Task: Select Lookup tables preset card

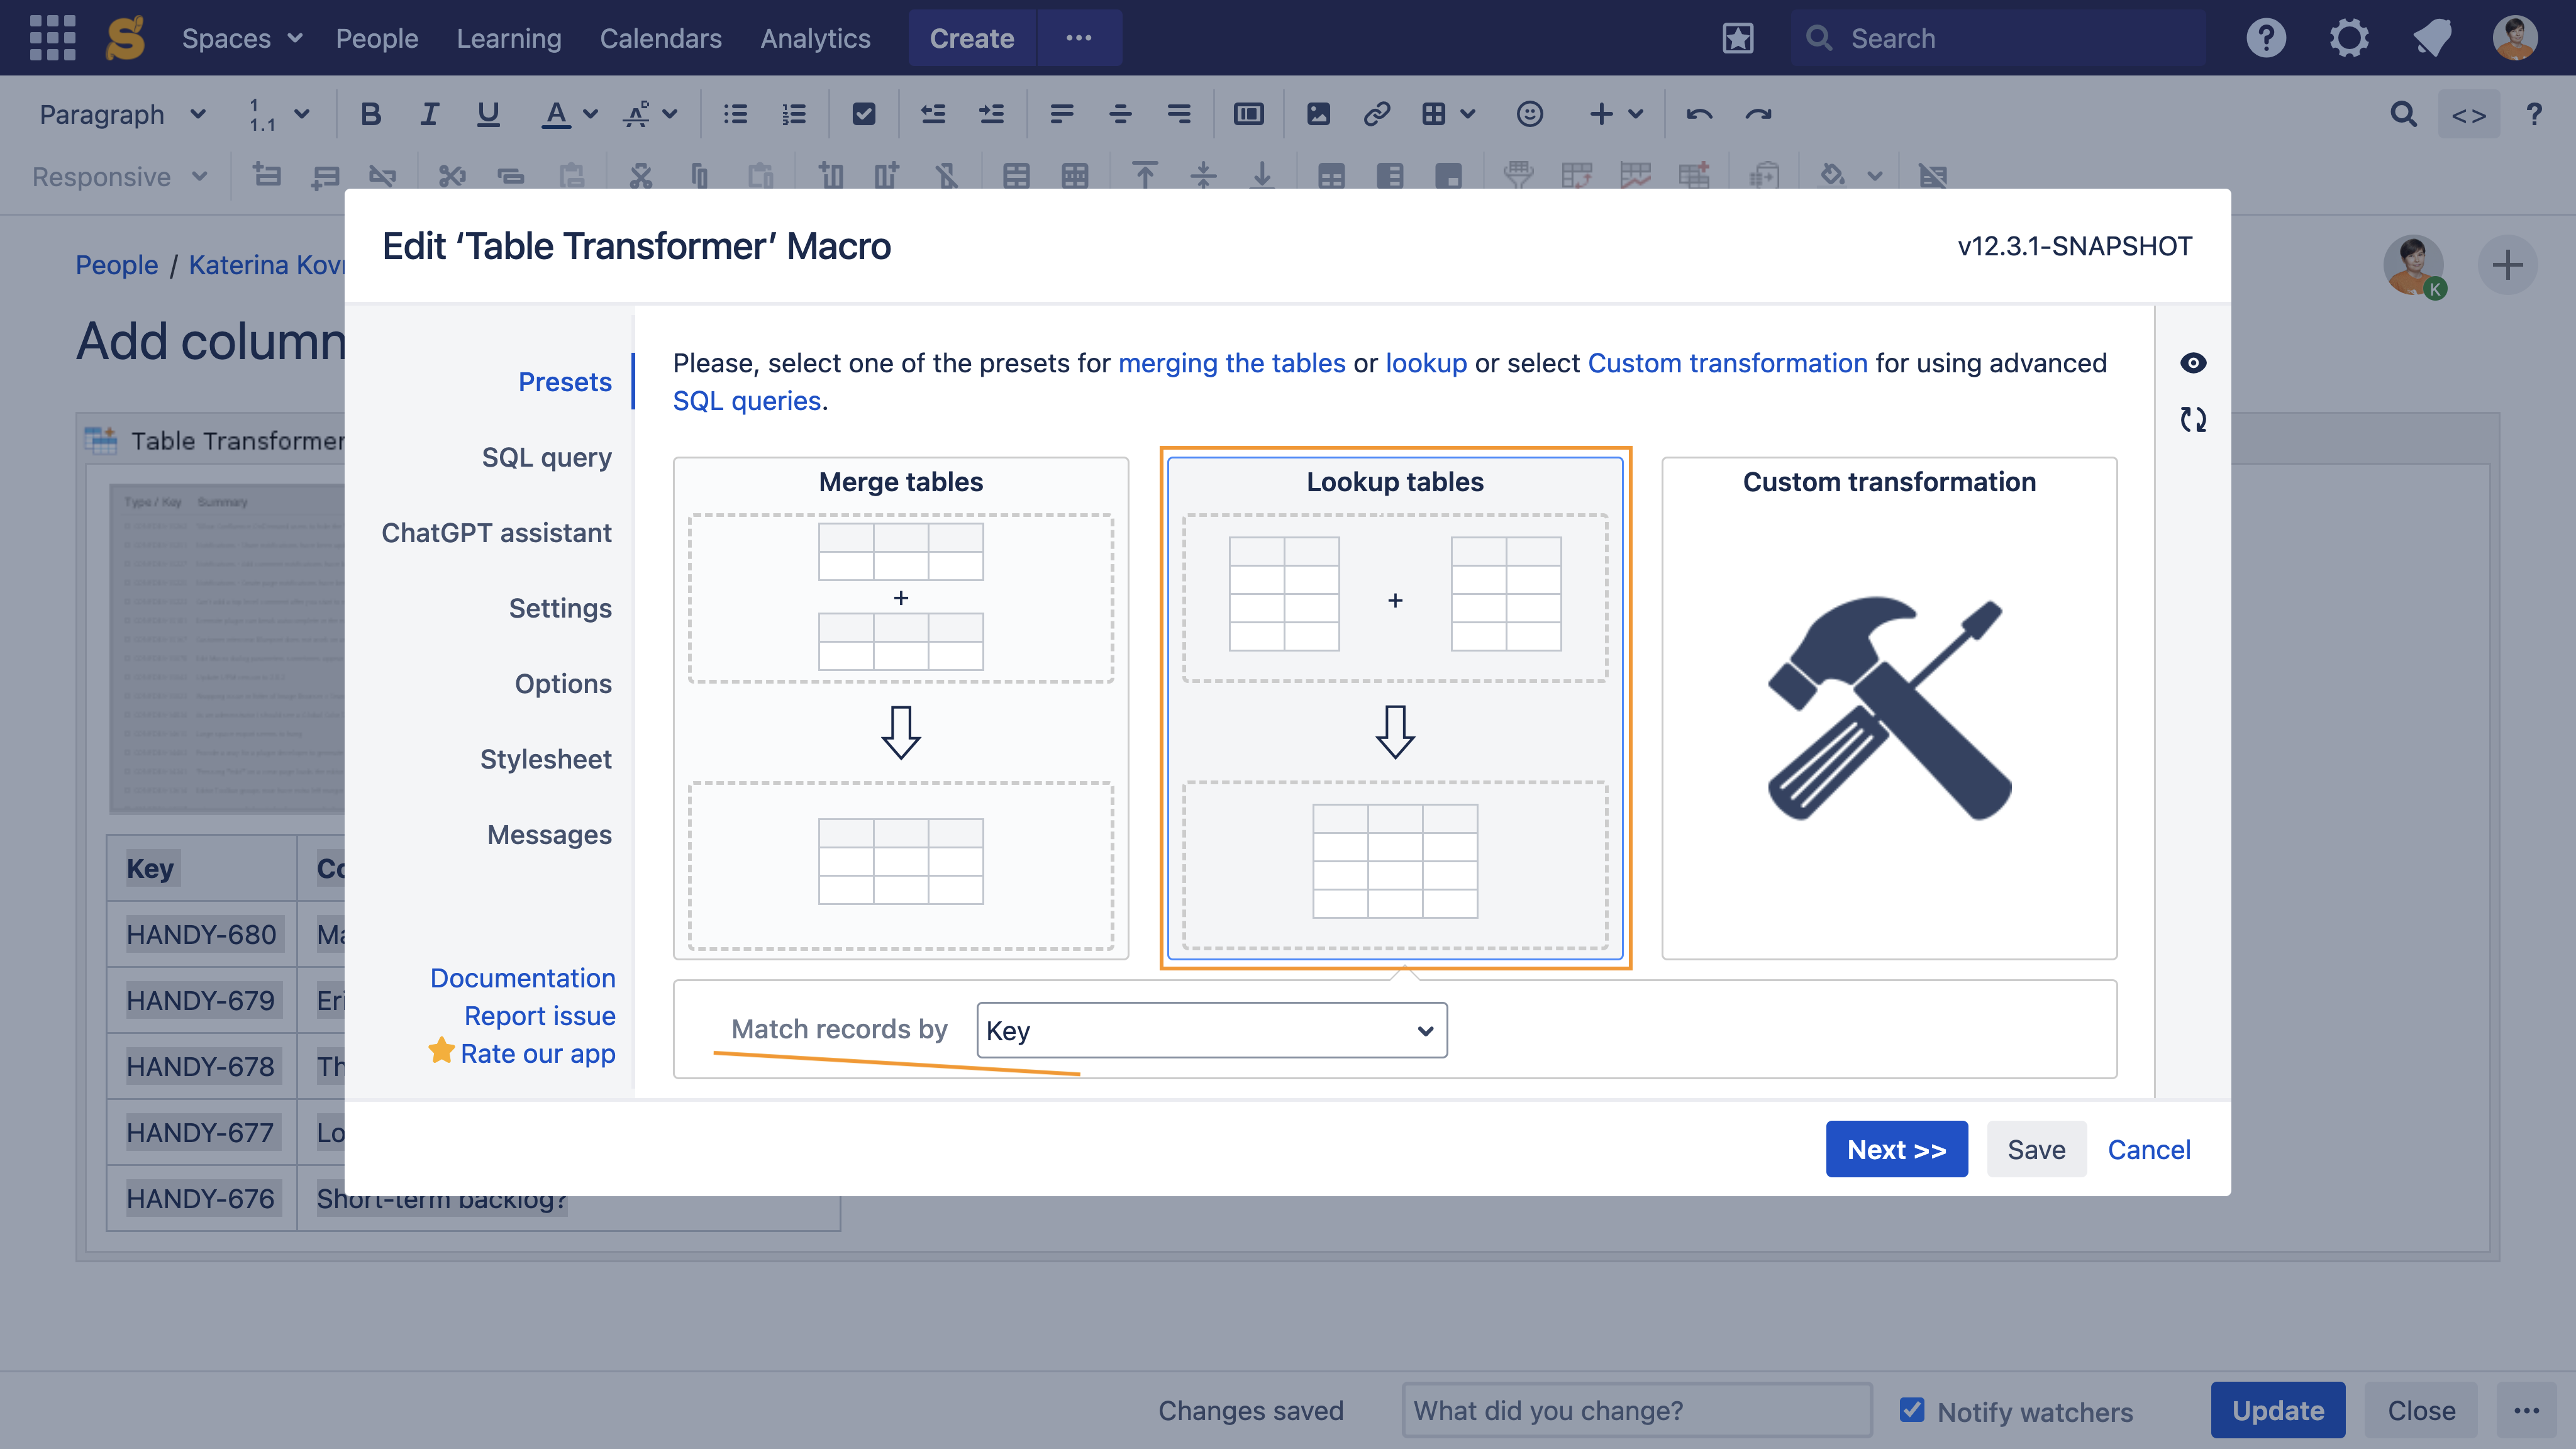Action: point(1395,708)
